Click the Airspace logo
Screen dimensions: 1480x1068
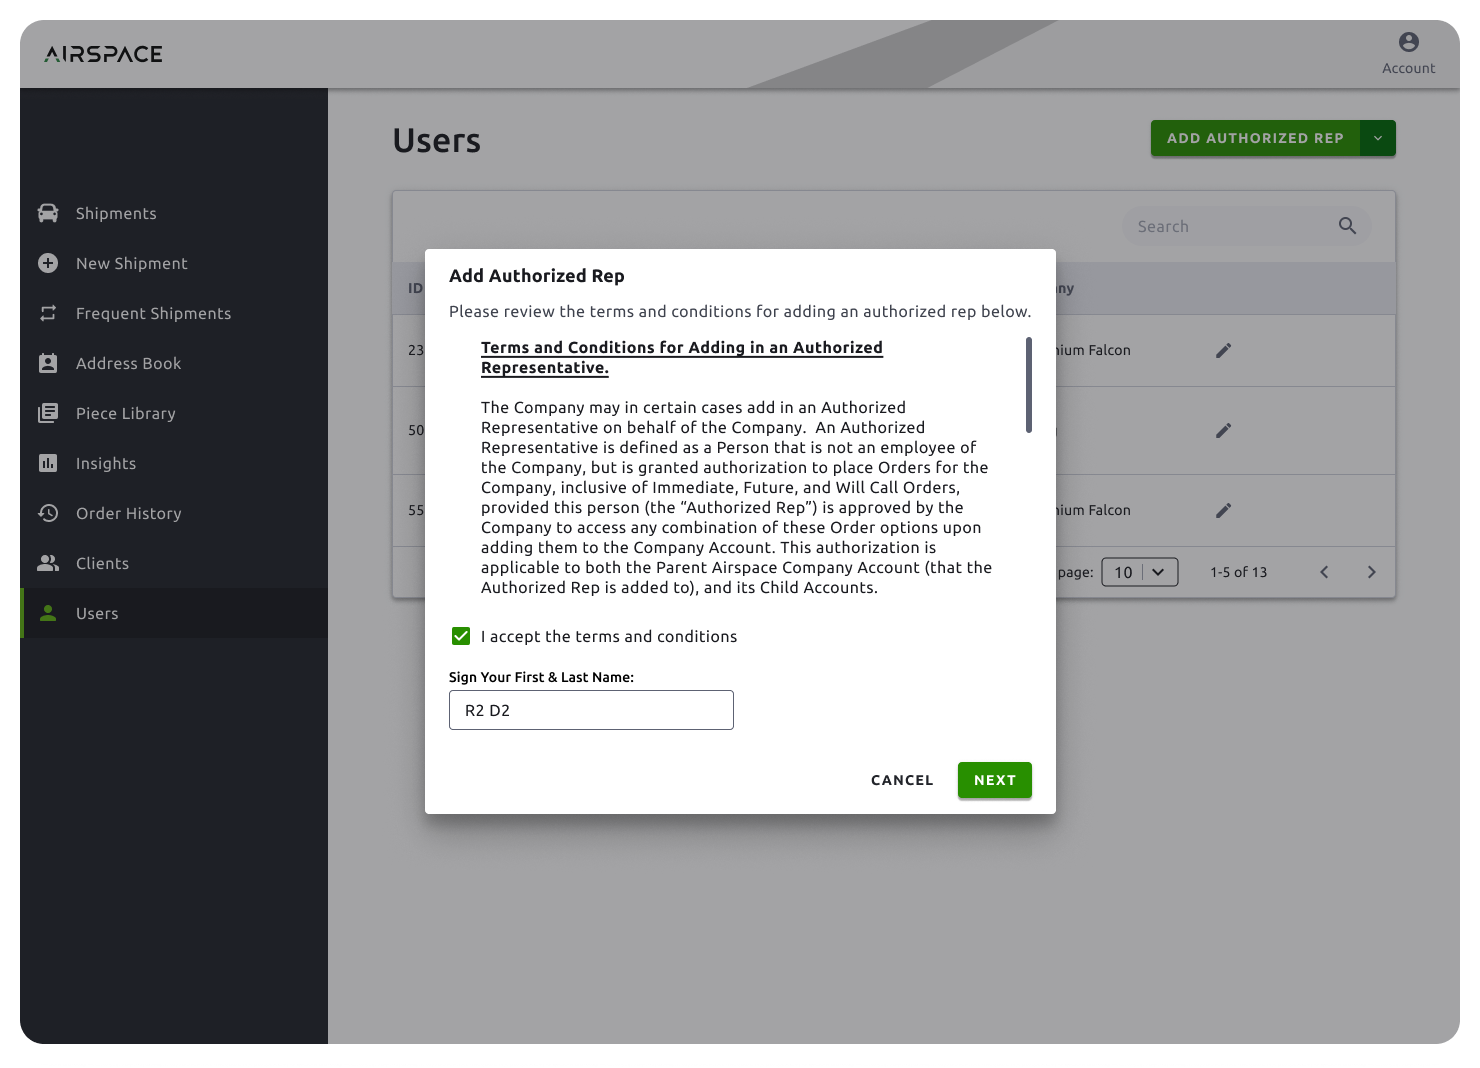[x=104, y=54]
